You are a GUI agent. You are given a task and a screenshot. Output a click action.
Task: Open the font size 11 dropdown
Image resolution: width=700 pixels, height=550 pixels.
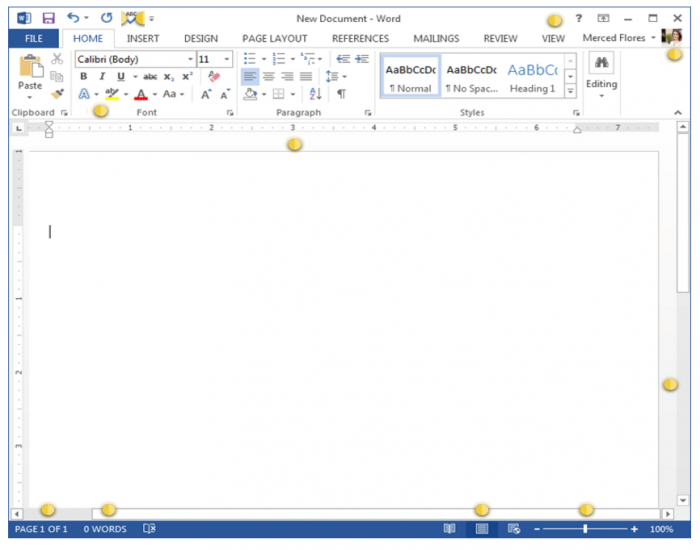coord(227,59)
